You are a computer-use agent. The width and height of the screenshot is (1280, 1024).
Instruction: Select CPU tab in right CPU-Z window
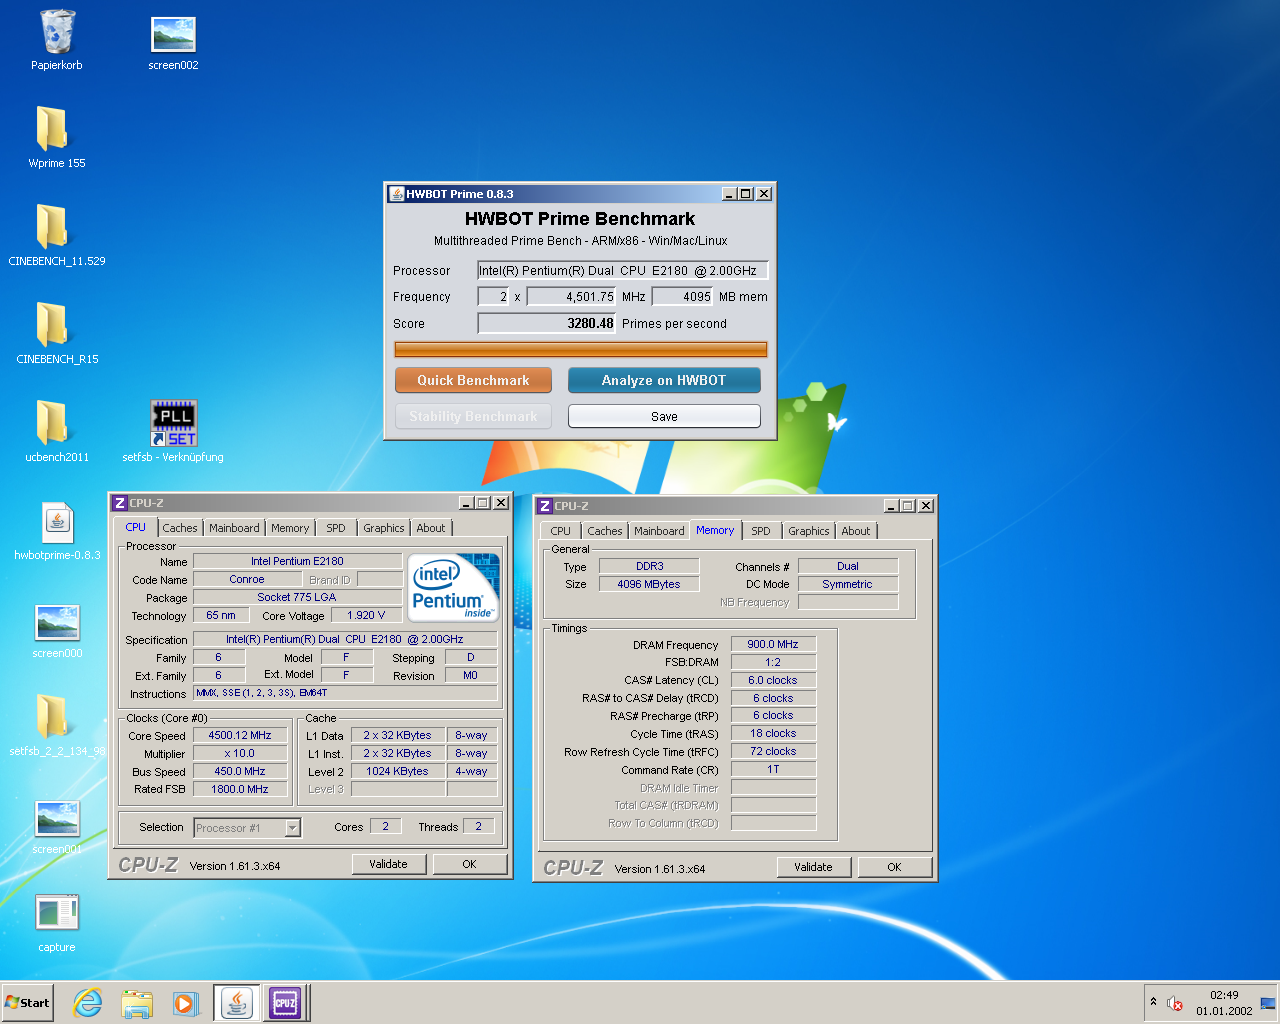pos(561,531)
